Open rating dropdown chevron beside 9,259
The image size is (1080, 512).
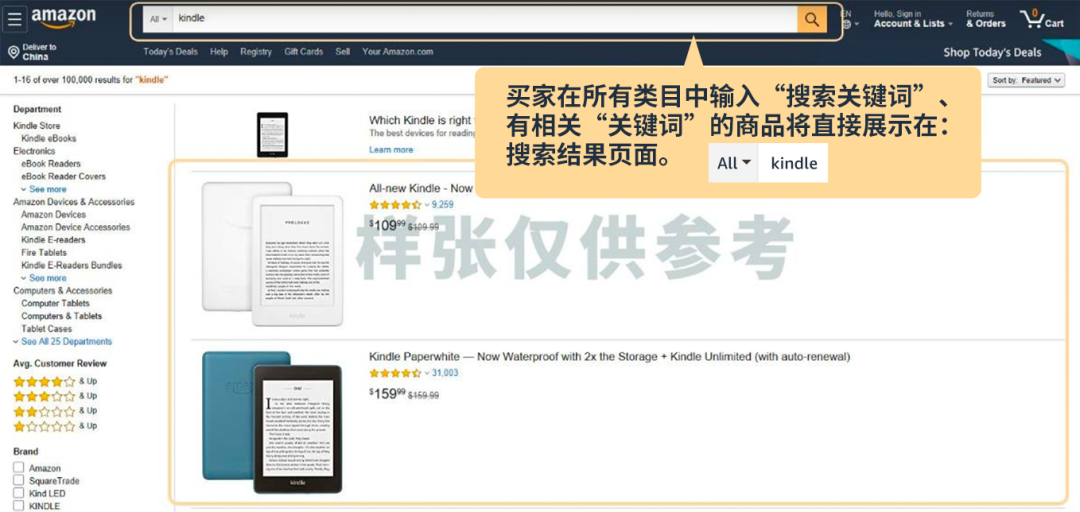click(x=426, y=205)
